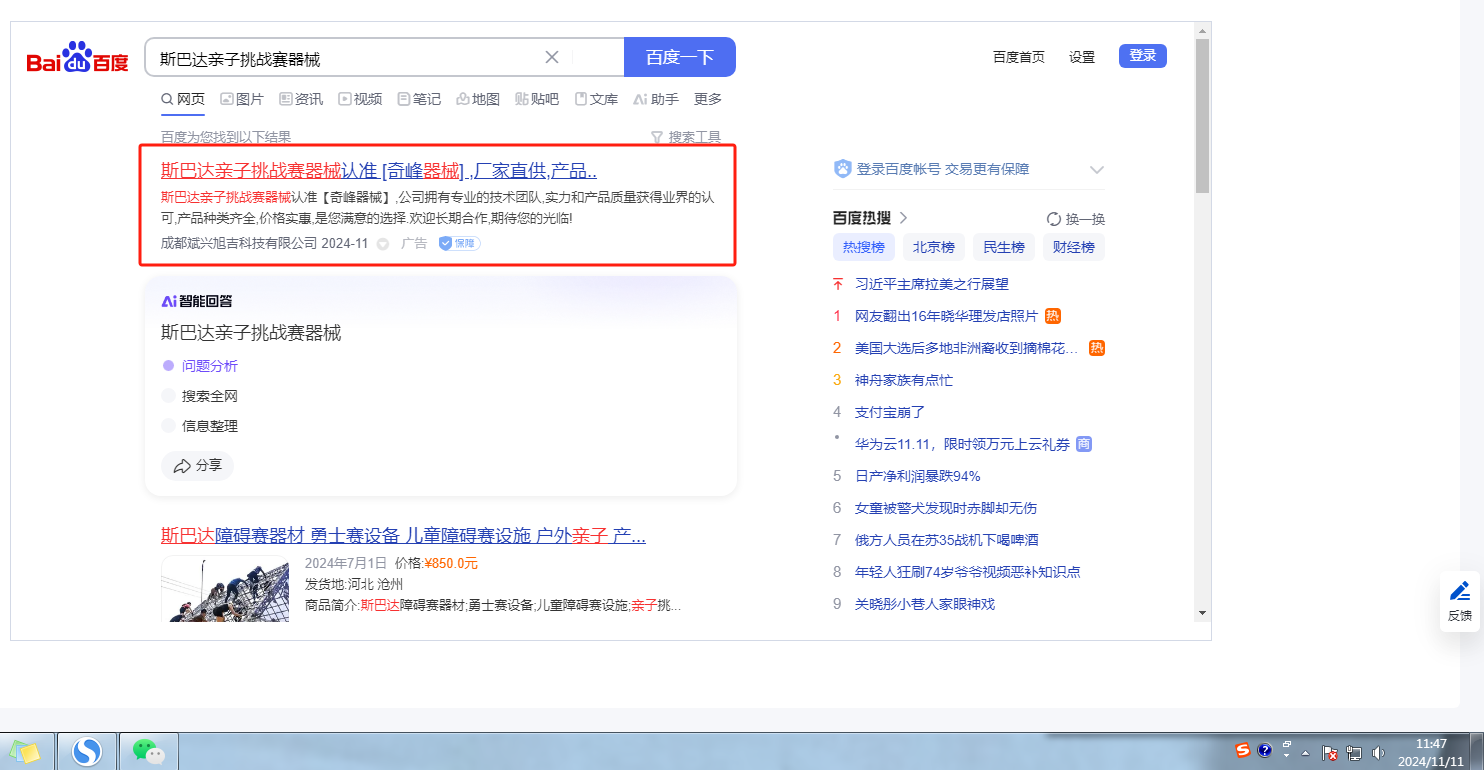Open the 斯巴达障碍赛器材 result thumbnail
1484x770 pixels.
tap(225, 589)
